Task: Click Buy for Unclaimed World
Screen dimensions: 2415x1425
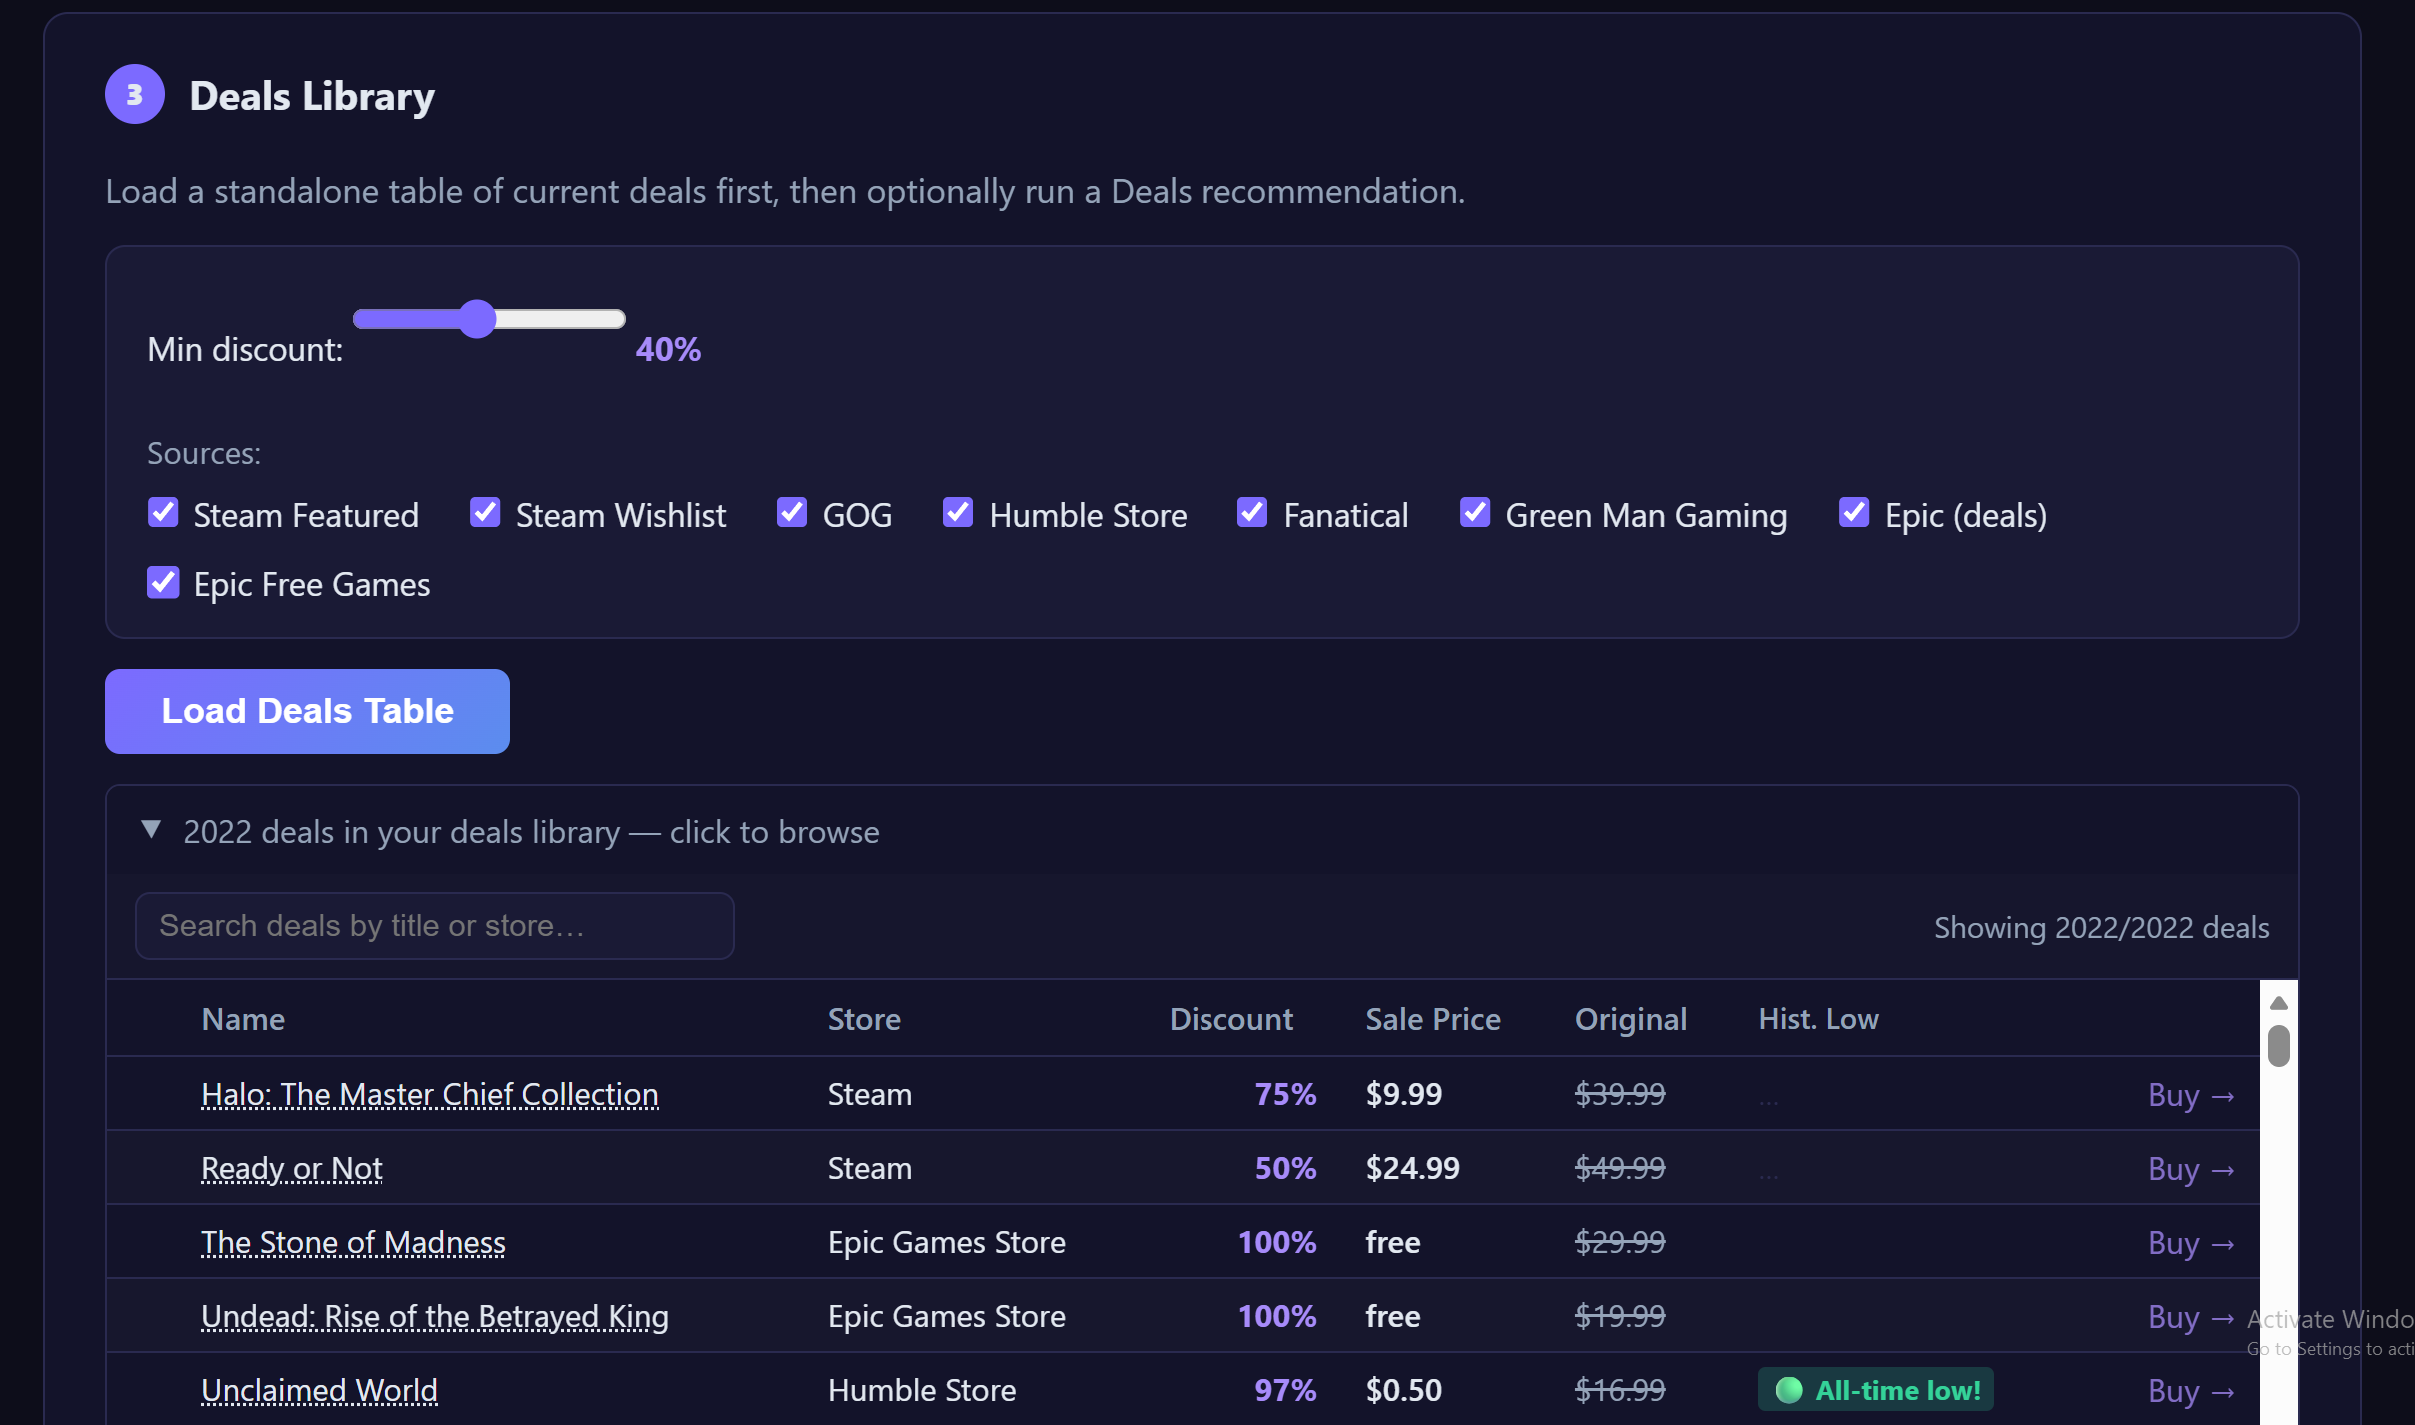Action: click(2191, 1391)
